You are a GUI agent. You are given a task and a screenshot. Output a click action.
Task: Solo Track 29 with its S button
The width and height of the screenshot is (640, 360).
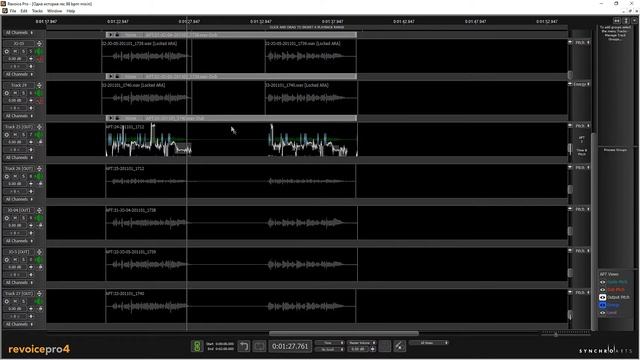click(23, 93)
